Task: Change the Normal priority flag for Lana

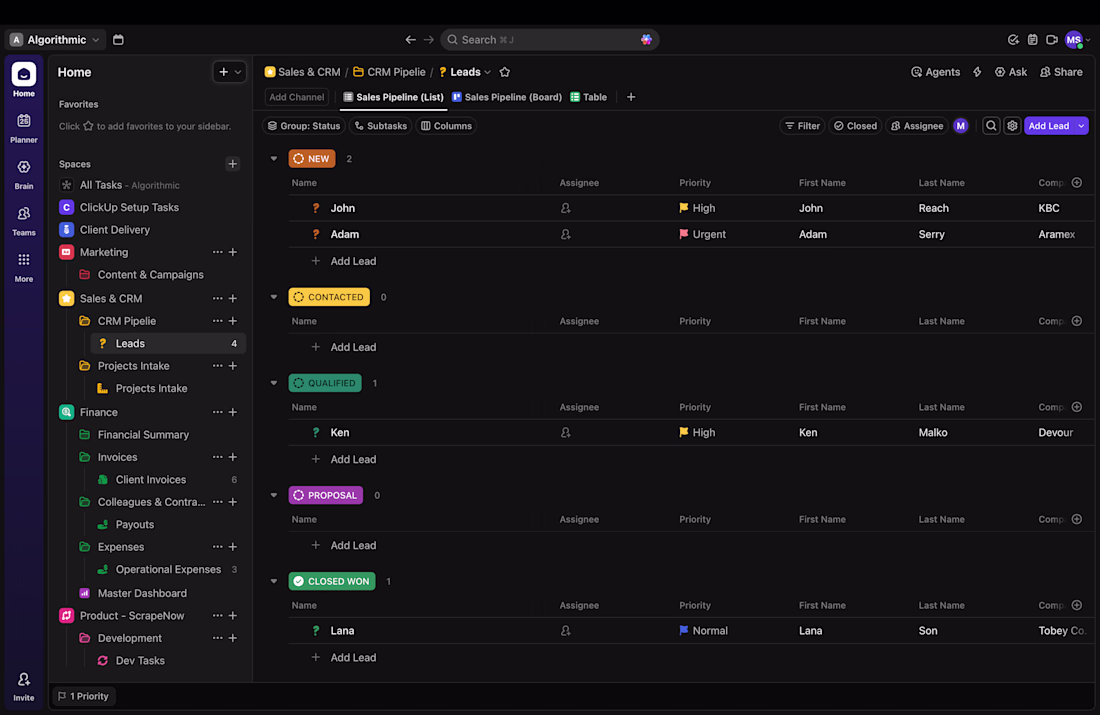Action: tap(704, 630)
